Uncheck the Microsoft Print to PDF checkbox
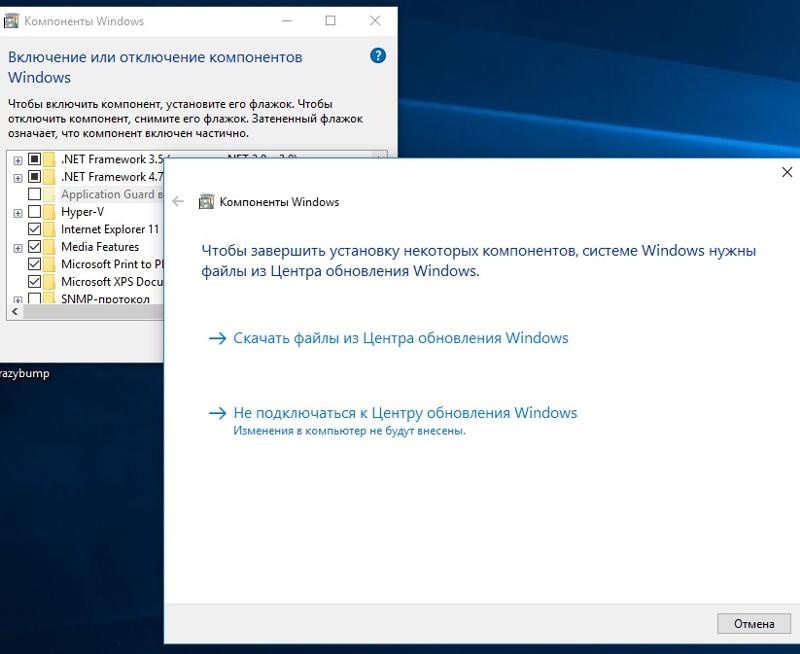 click(34, 264)
